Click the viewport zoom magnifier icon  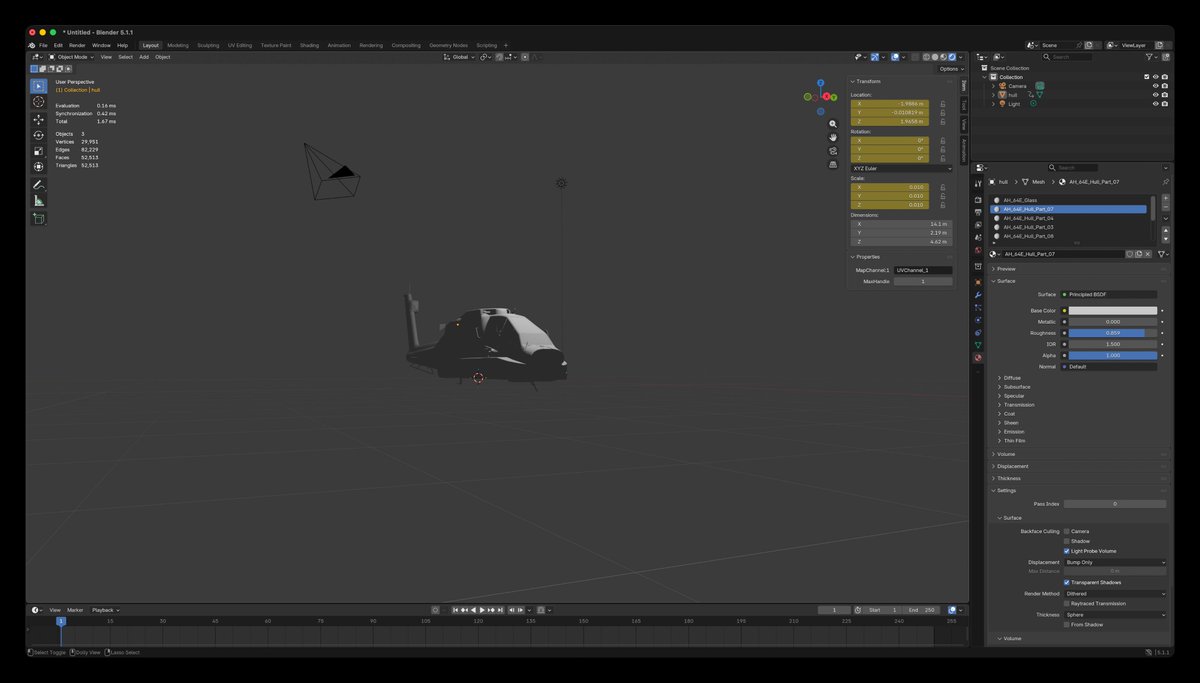pyautogui.click(x=833, y=124)
